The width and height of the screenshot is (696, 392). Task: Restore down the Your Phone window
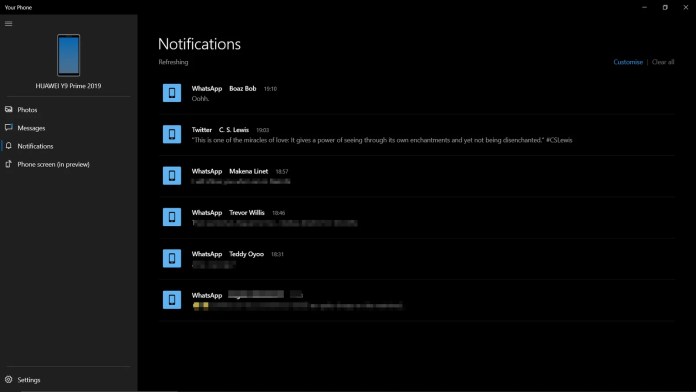[665, 7]
